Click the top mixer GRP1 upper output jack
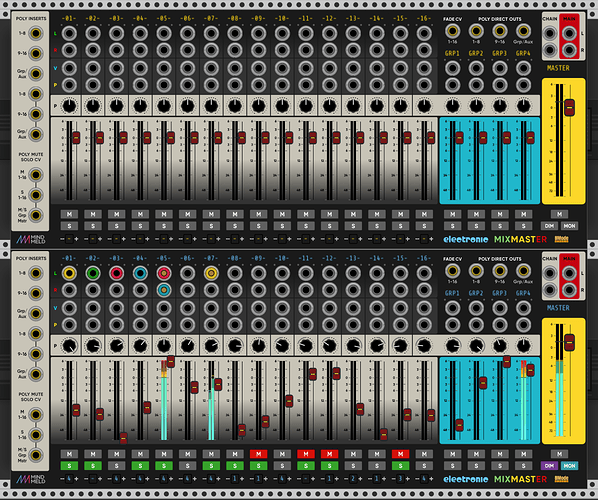Viewport: 598px width, 500px height. tap(452, 68)
